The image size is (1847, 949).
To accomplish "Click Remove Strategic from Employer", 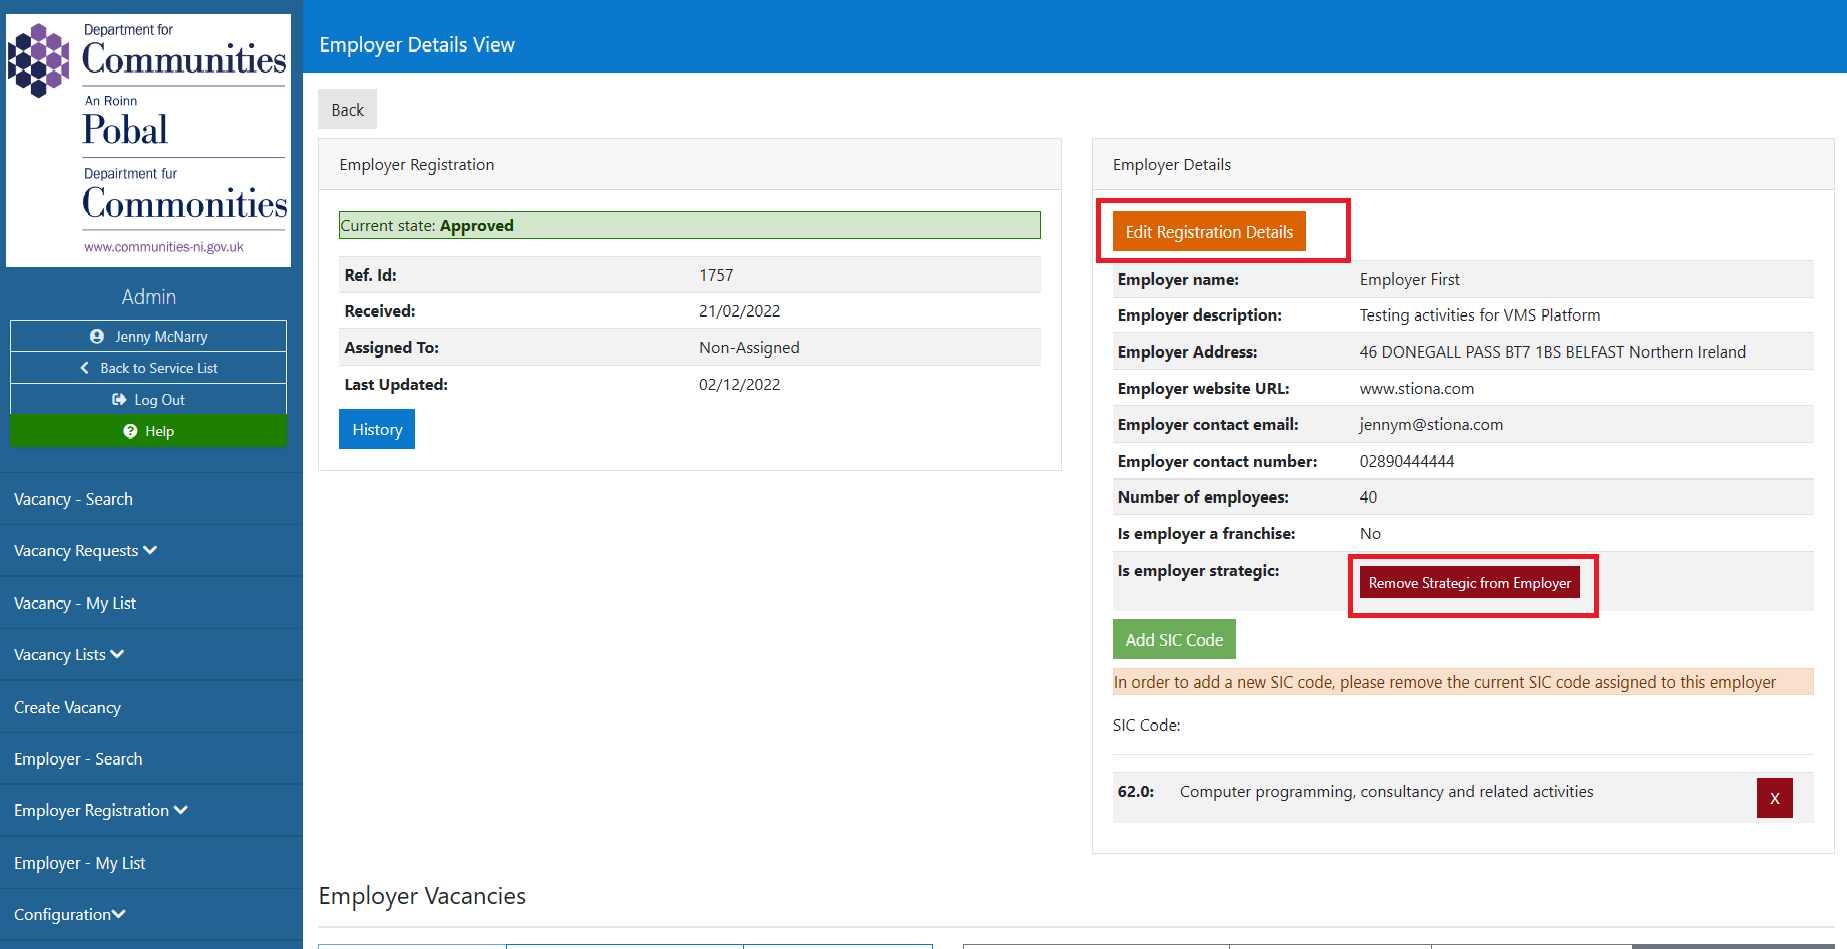I will (1469, 583).
